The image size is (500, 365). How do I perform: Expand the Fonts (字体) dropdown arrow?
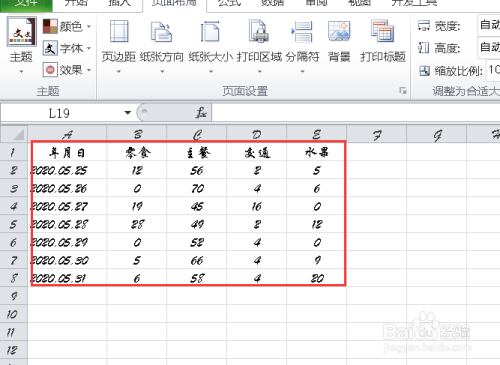click(x=89, y=48)
